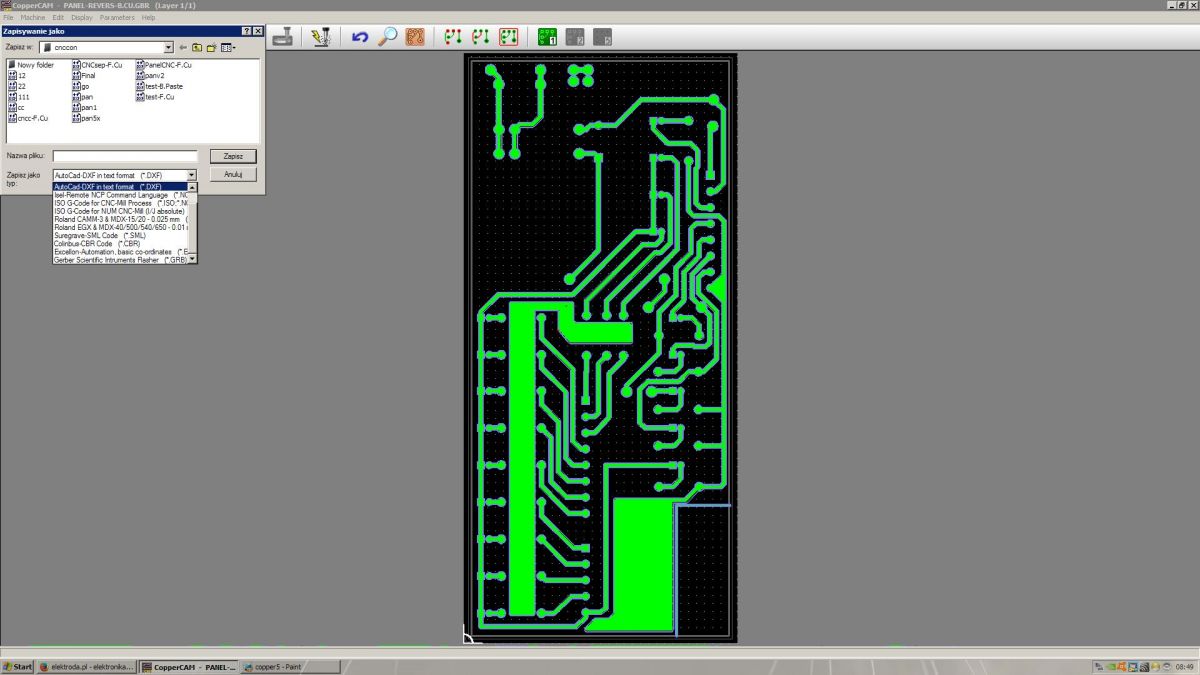Click the second red-green track tool icon
Screen dimensions: 1200x675
tap(481, 37)
